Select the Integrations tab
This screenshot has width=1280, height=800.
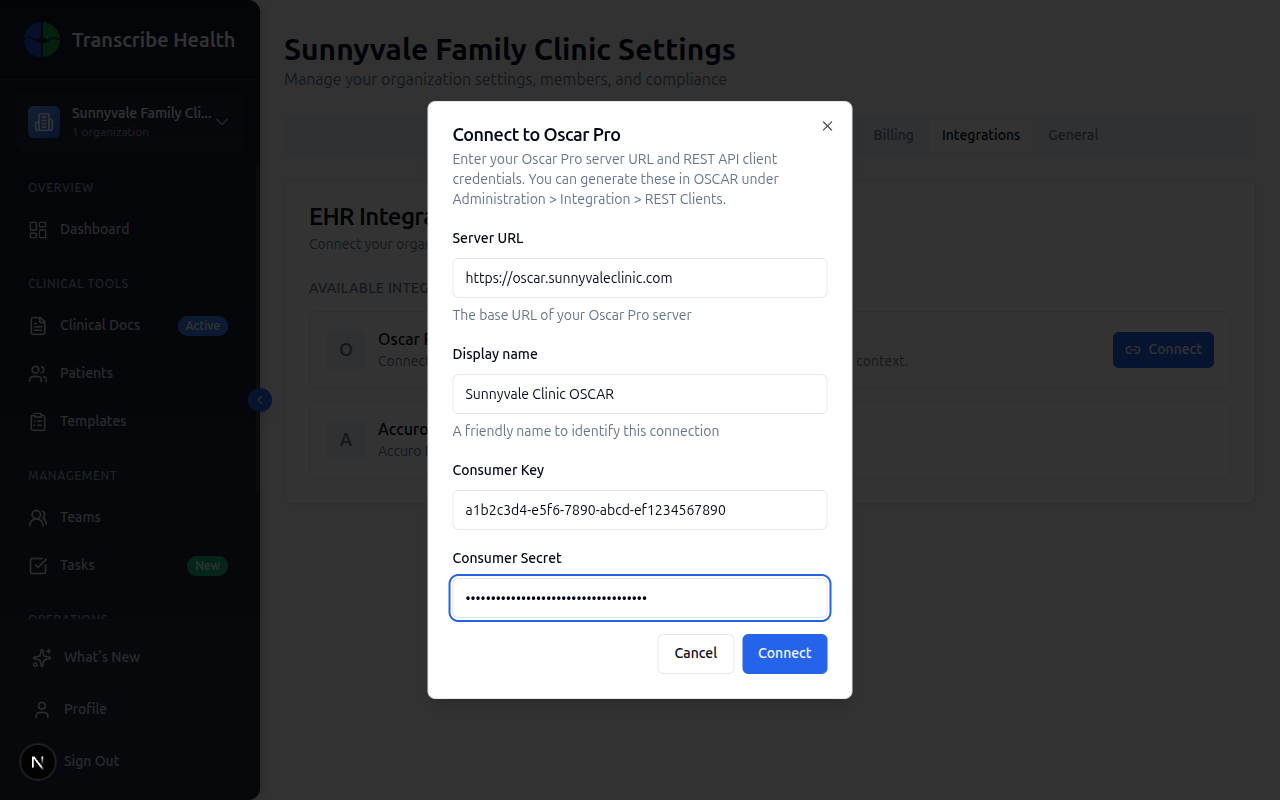pos(980,134)
